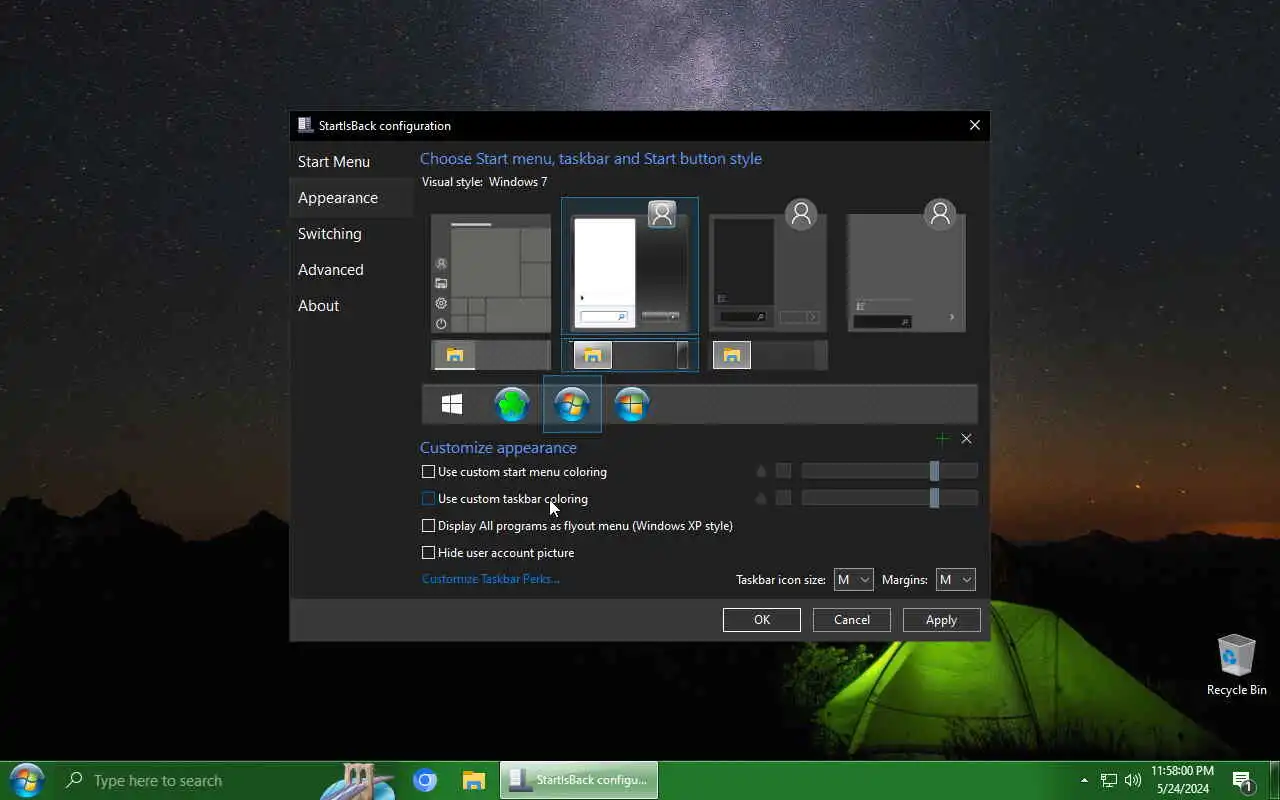Viewport: 1280px width, 800px height.
Task: Click the taskbar coloring opacity slider
Action: [x=890, y=498]
